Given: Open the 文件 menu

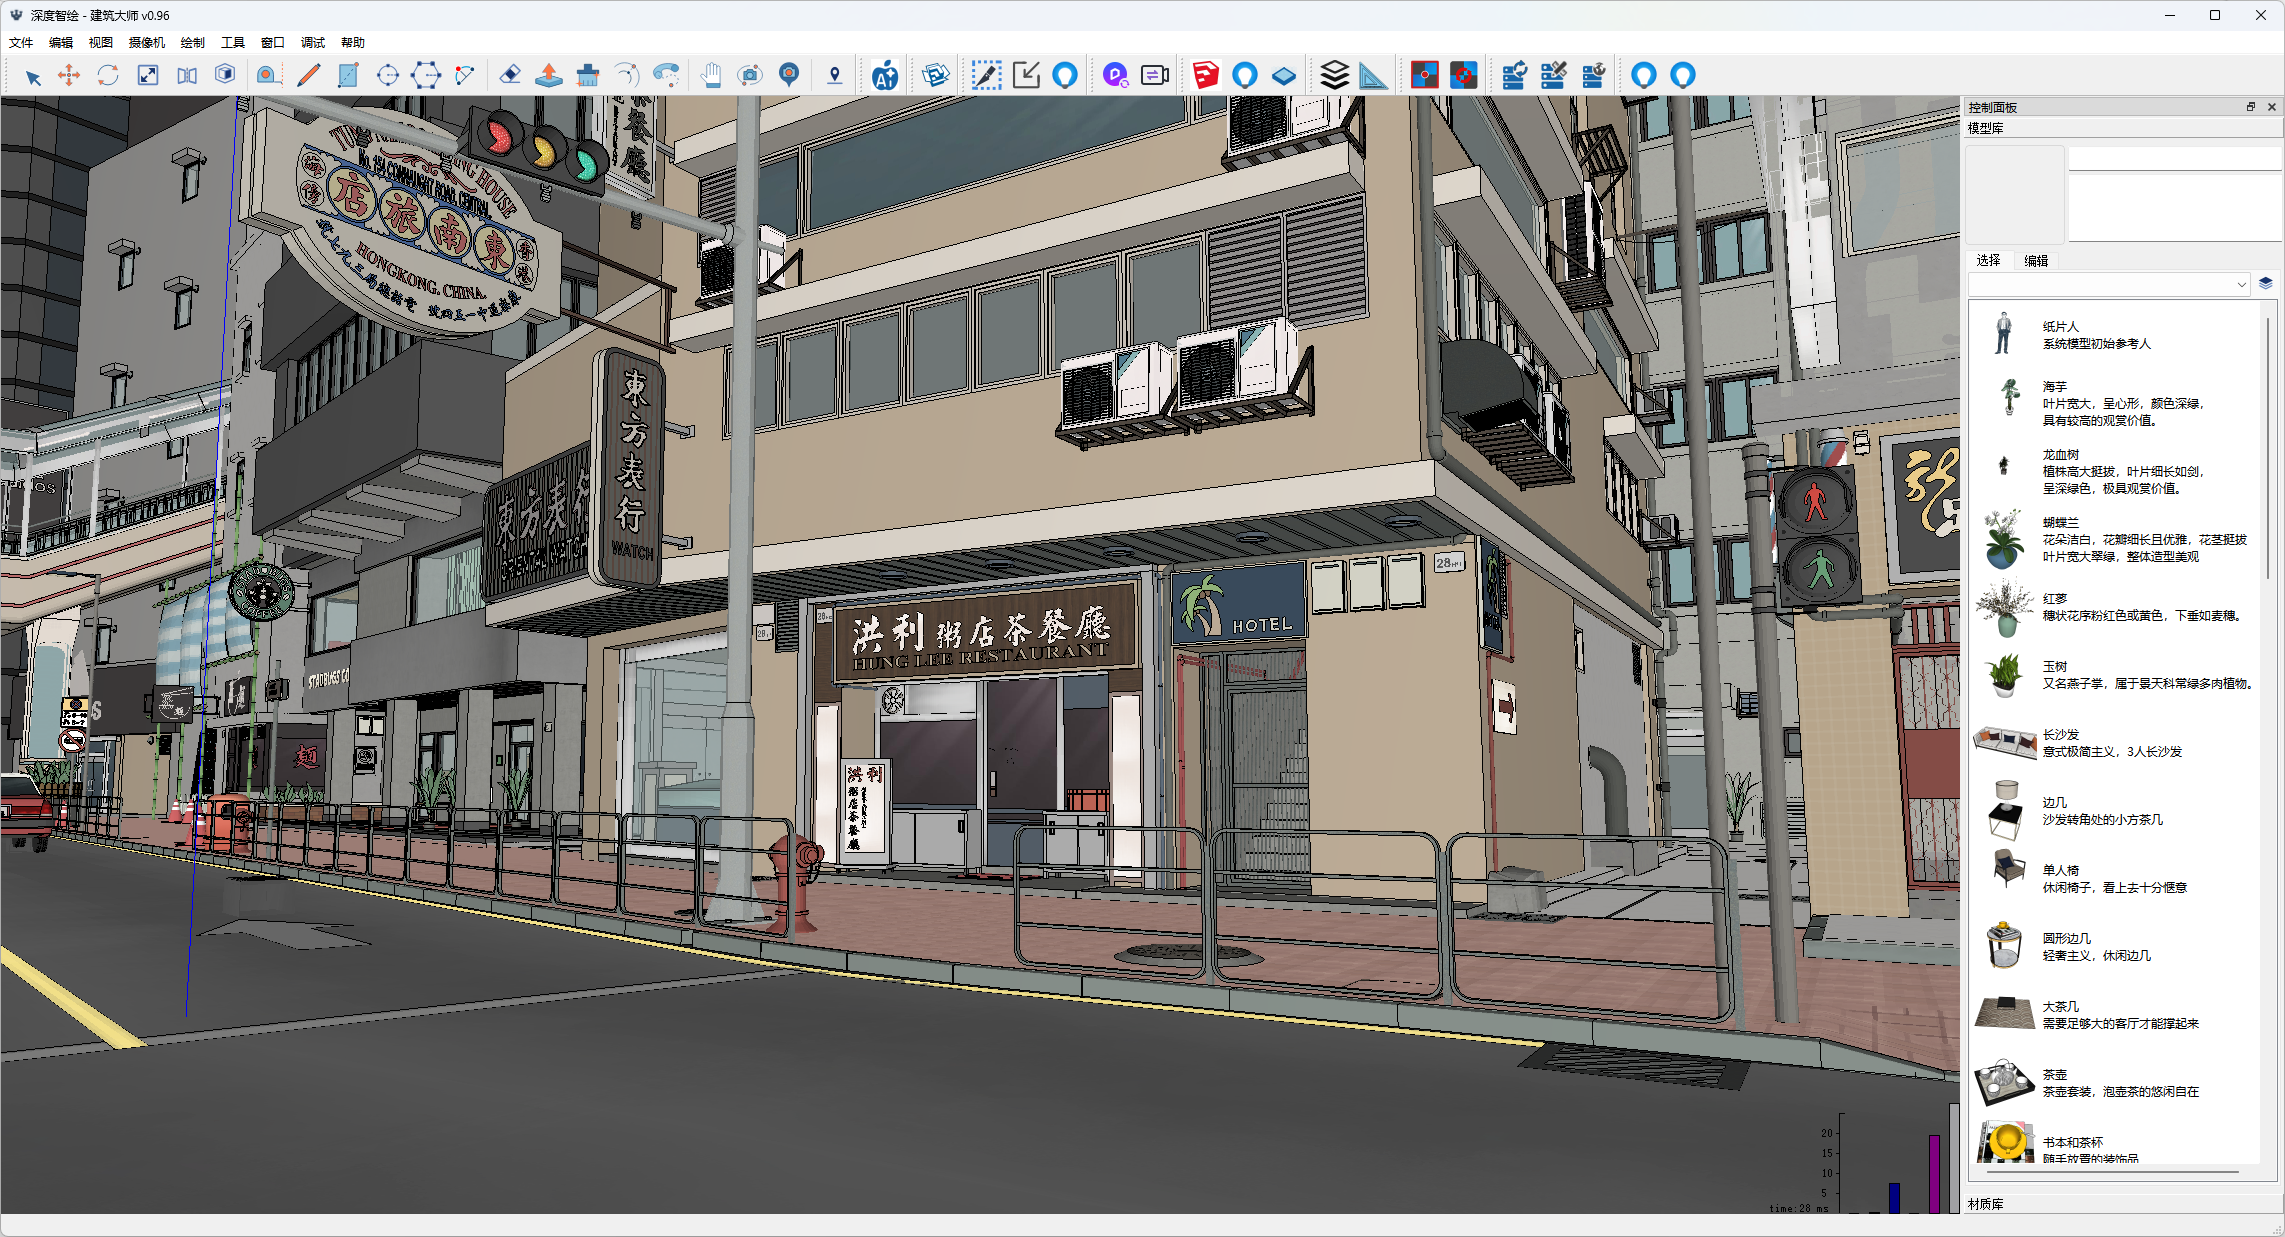Looking at the screenshot, I should click(x=21, y=43).
